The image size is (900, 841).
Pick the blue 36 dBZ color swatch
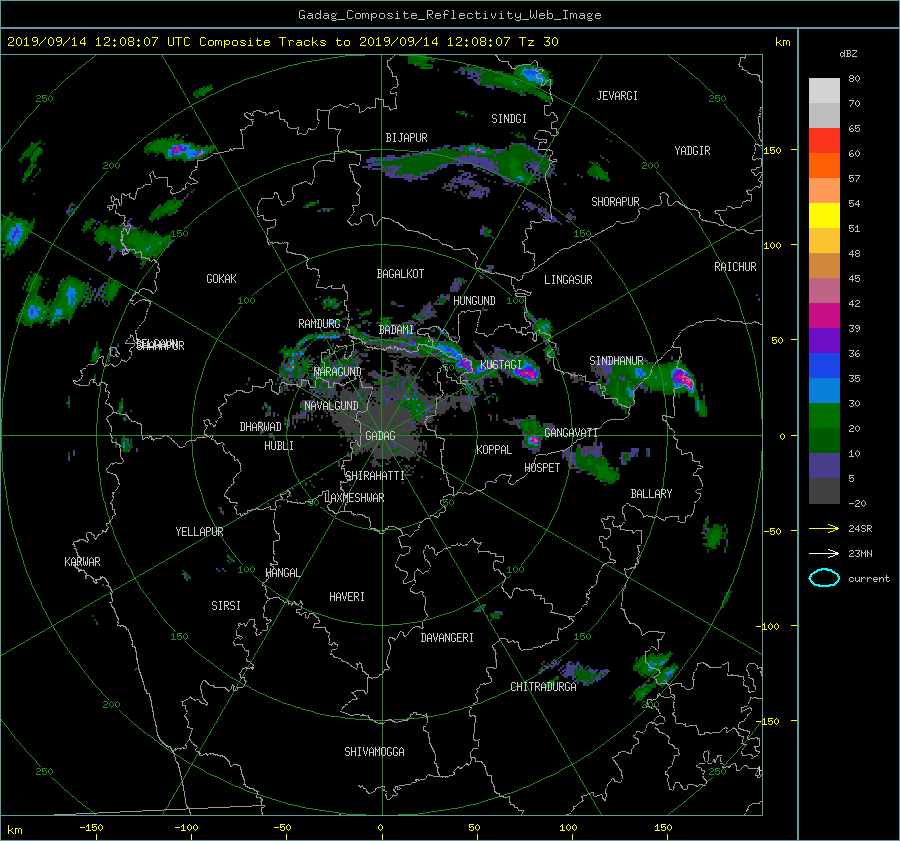pyautogui.click(x=824, y=365)
